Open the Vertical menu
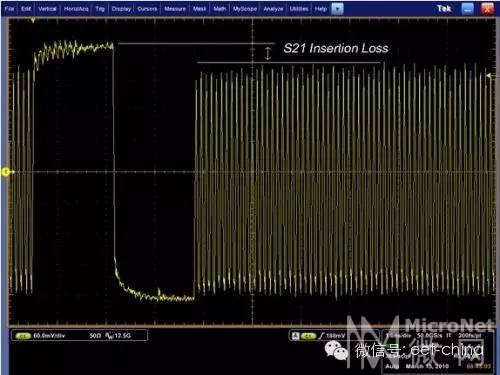The image size is (500, 375). 47,9
